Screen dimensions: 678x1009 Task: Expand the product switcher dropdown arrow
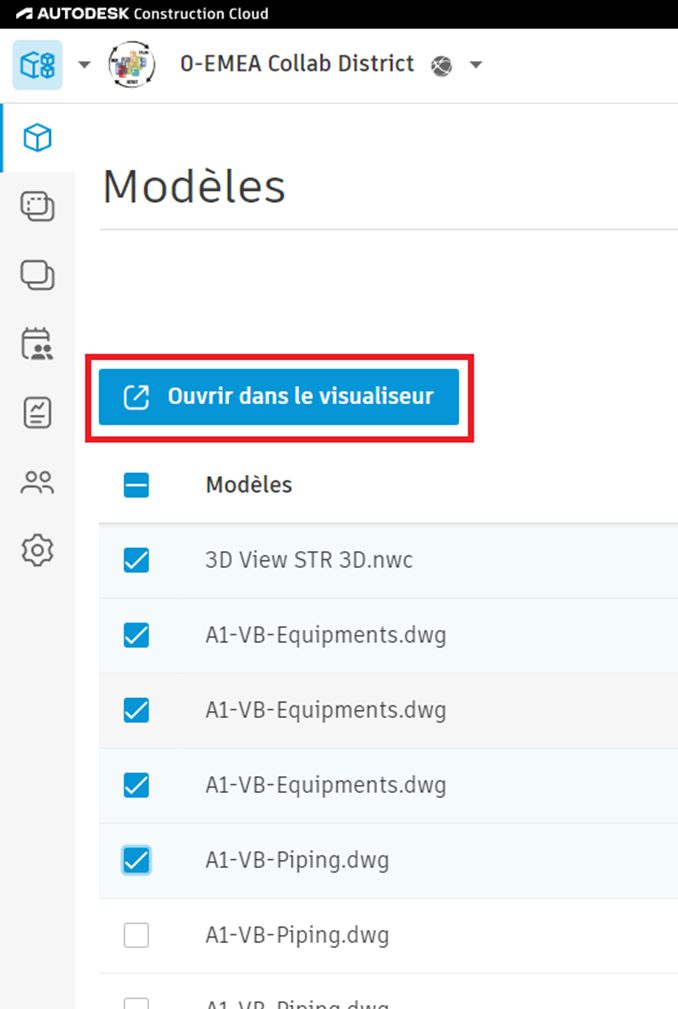coord(84,64)
